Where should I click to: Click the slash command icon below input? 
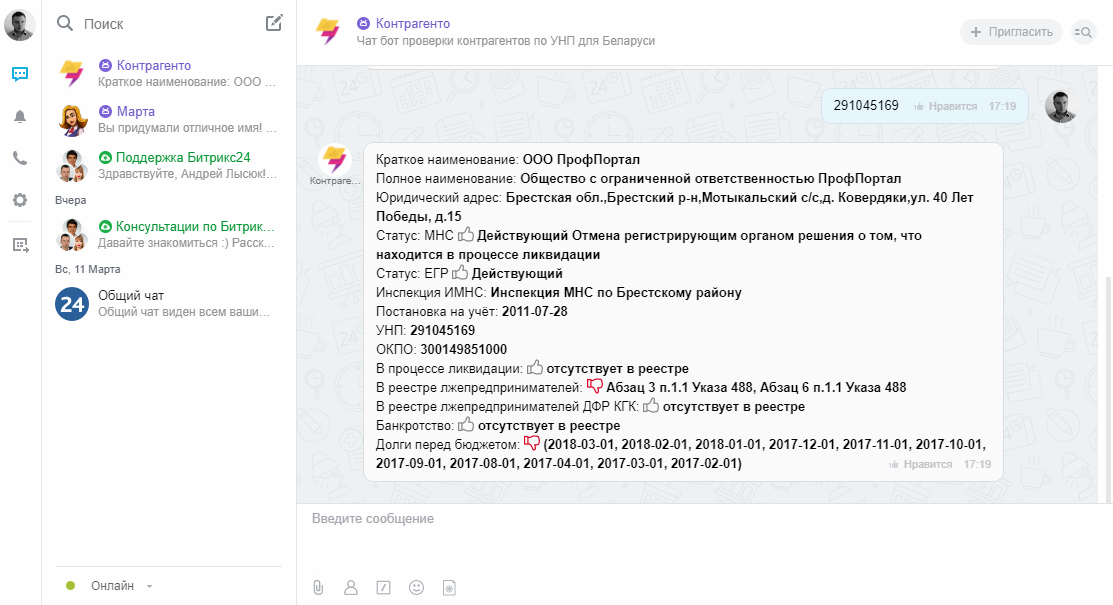click(383, 587)
